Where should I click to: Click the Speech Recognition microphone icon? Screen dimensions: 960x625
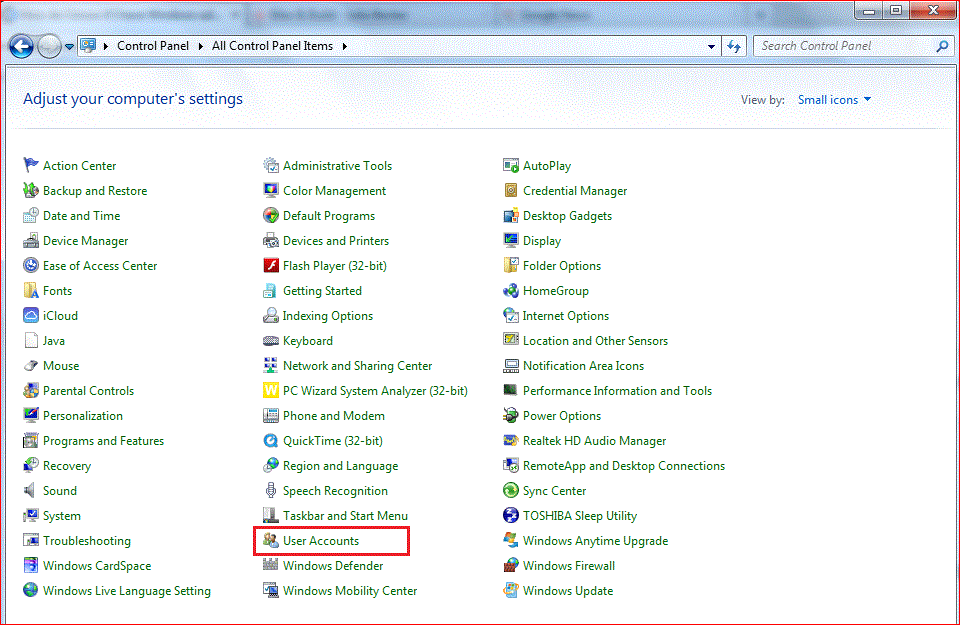pos(271,491)
